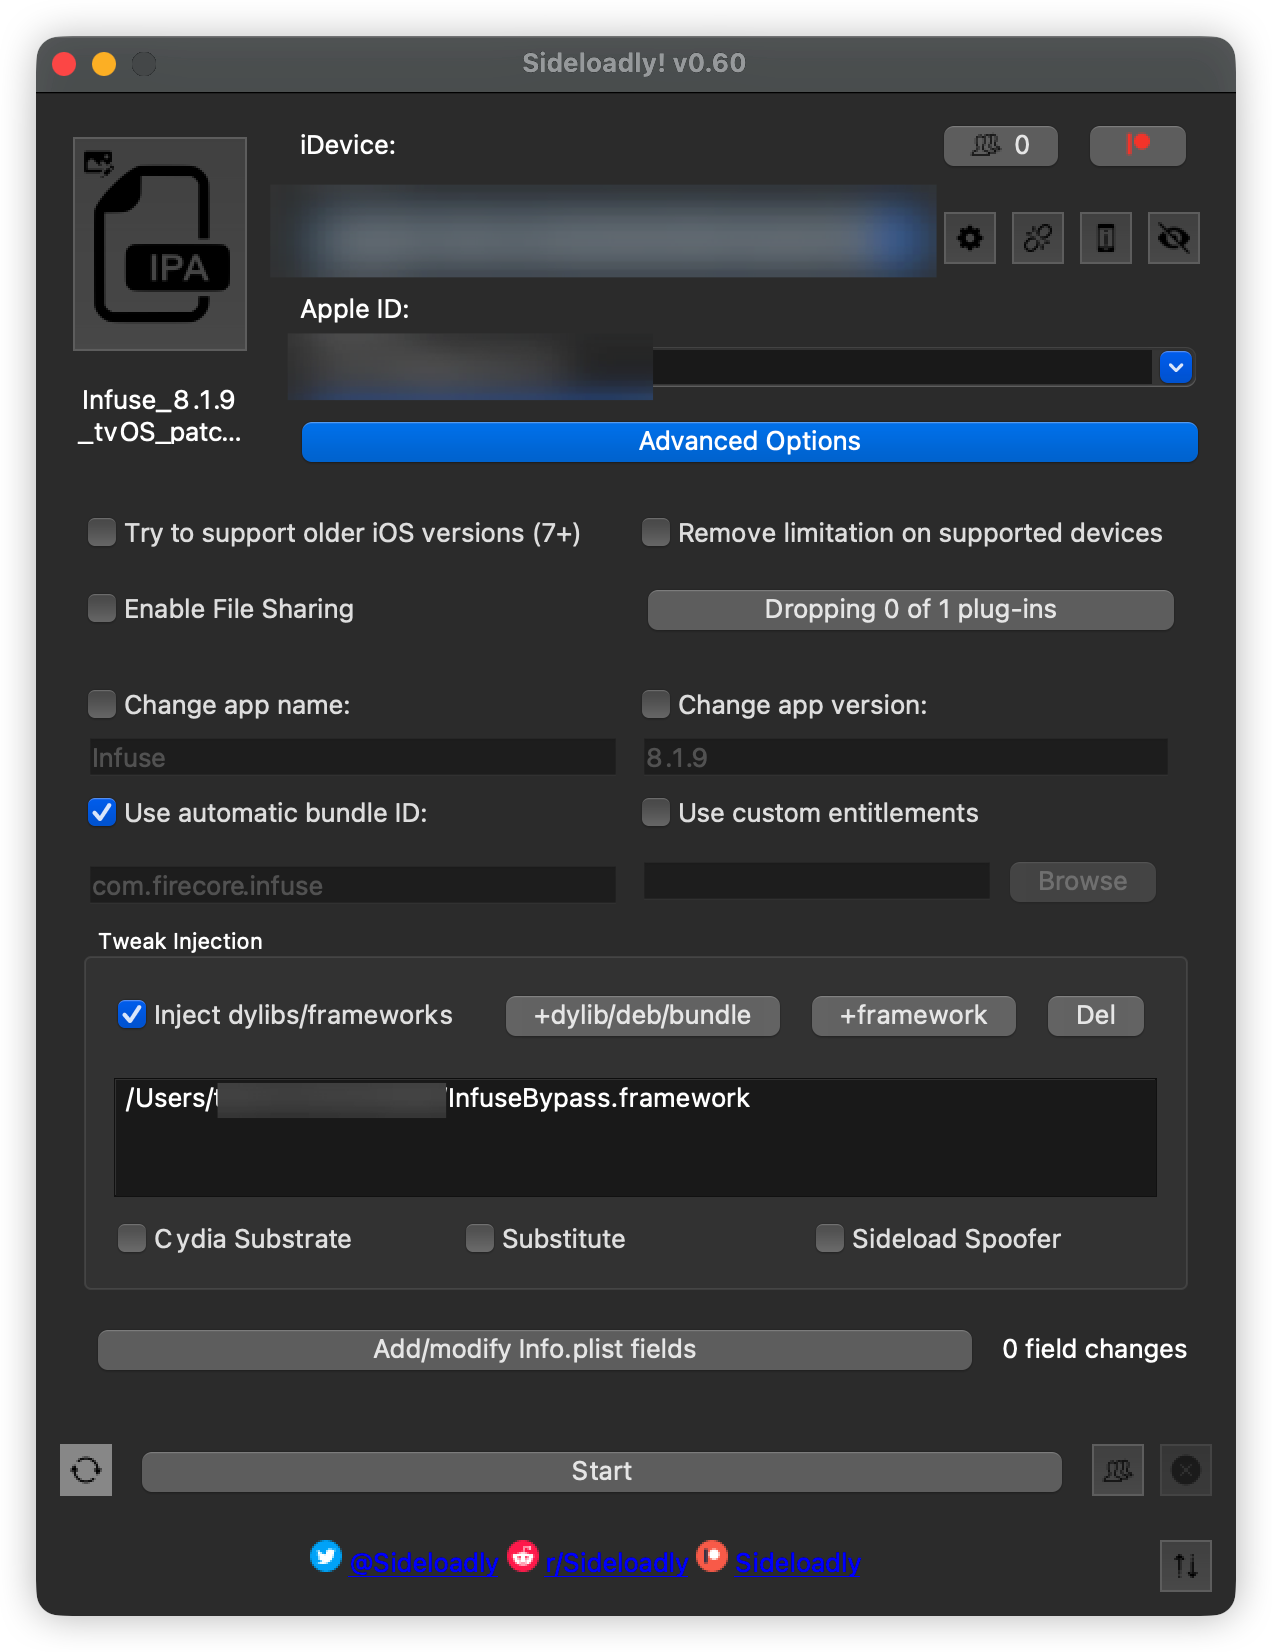Click the people icon beside Start

pyautogui.click(x=1118, y=1470)
